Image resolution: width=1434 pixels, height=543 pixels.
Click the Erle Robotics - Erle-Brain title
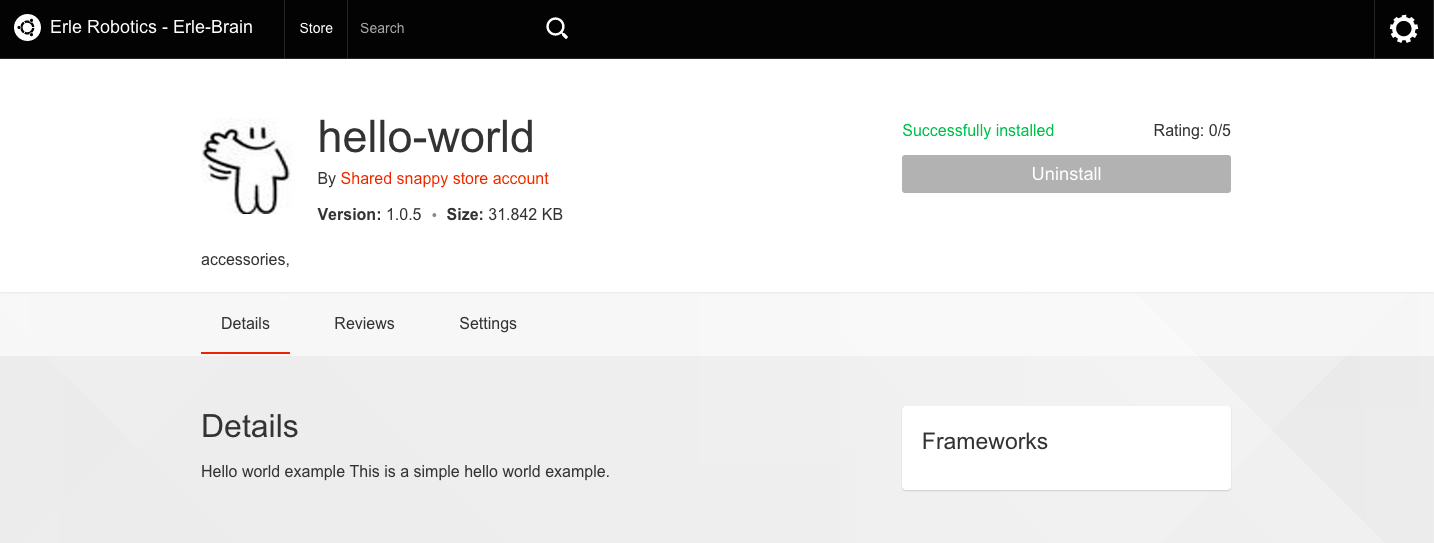coord(151,28)
